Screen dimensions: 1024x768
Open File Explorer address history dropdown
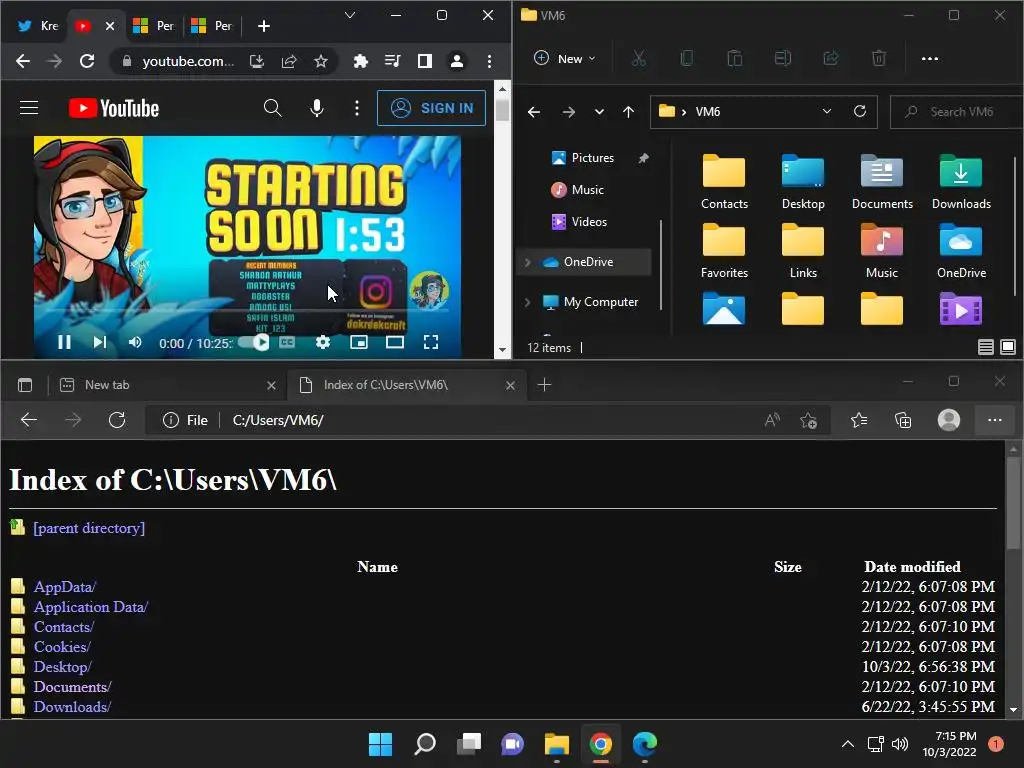(827, 112)
